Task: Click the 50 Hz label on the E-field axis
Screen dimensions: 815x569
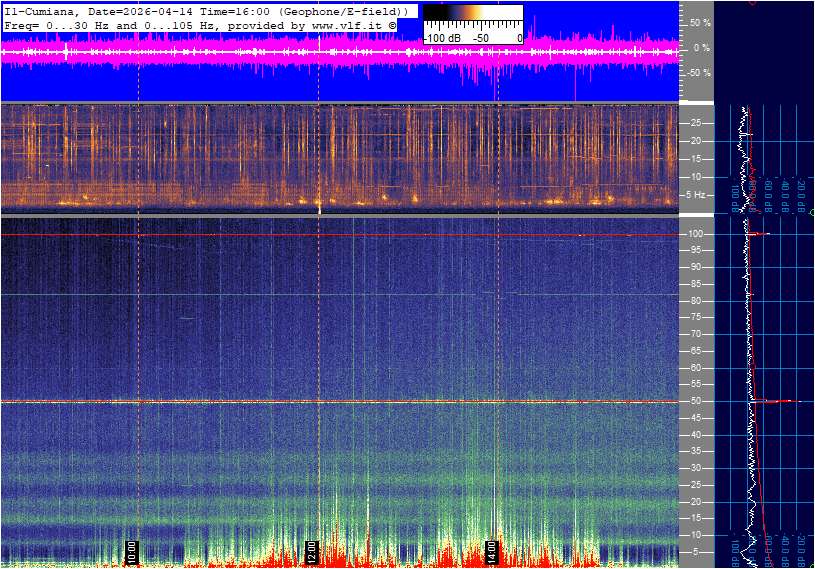Action: pyautogui.click(x=695, y=401)
